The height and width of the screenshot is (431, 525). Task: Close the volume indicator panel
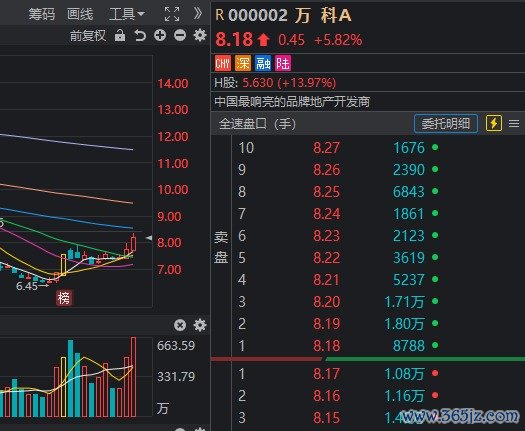click(180, 325)
